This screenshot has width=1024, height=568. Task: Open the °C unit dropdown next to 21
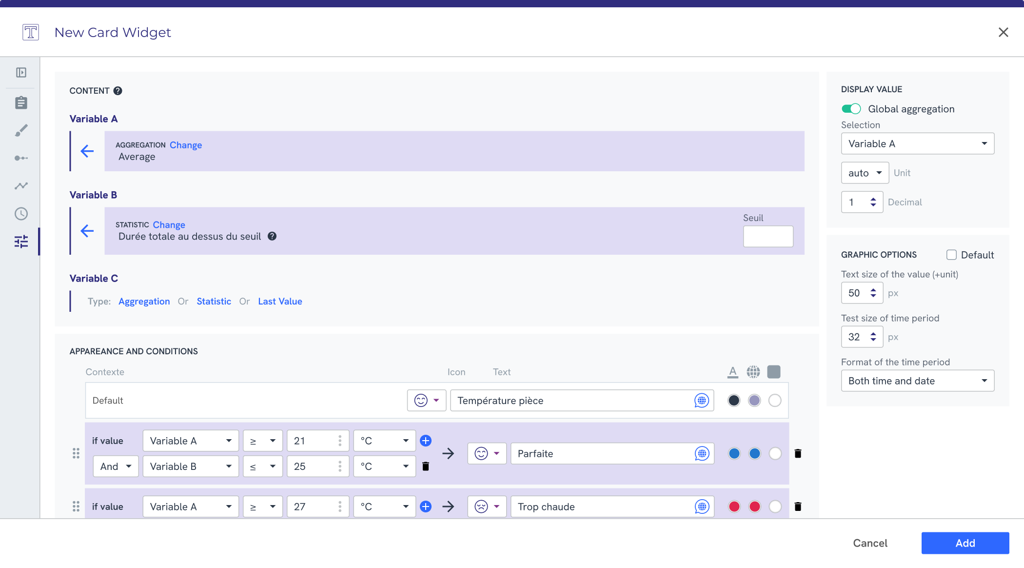384,441
